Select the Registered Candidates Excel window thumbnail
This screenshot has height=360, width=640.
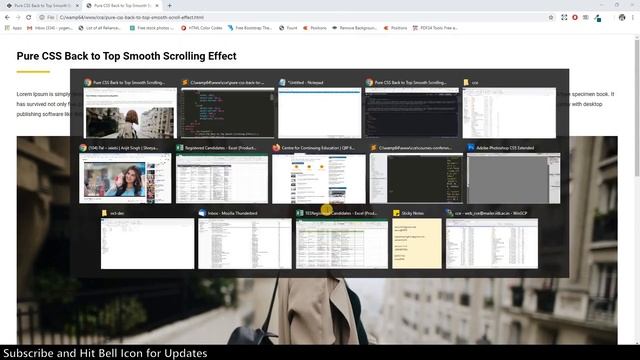pyautogui.click(x=222, y=178)
